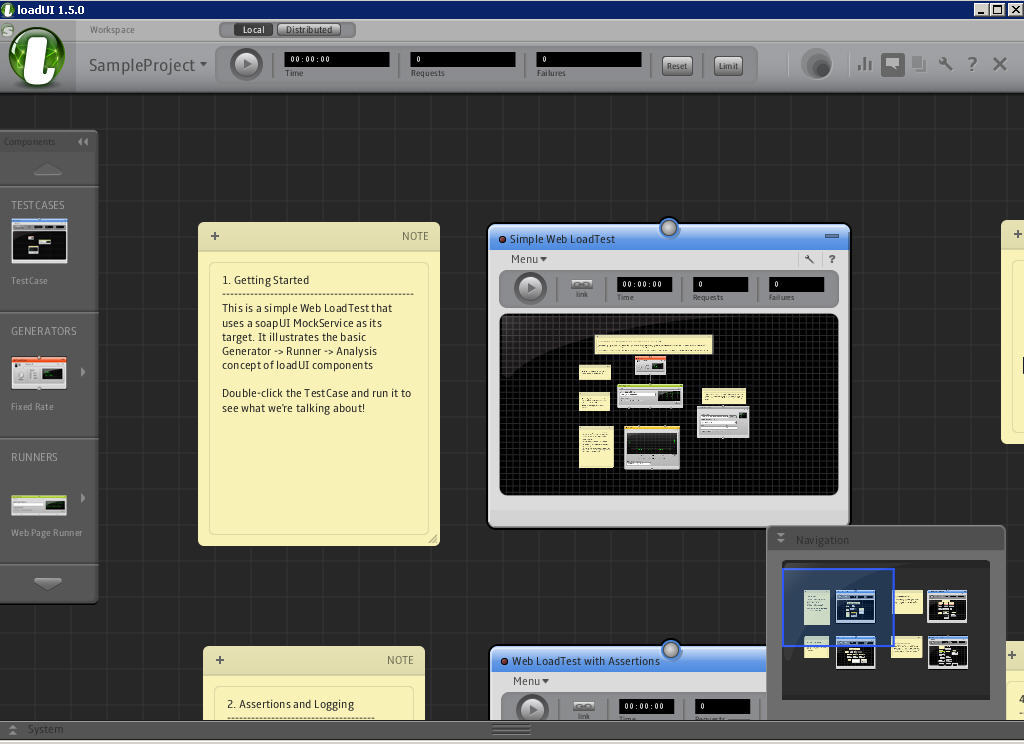
Task: Click the Workspace label
Action: (112, 30)
